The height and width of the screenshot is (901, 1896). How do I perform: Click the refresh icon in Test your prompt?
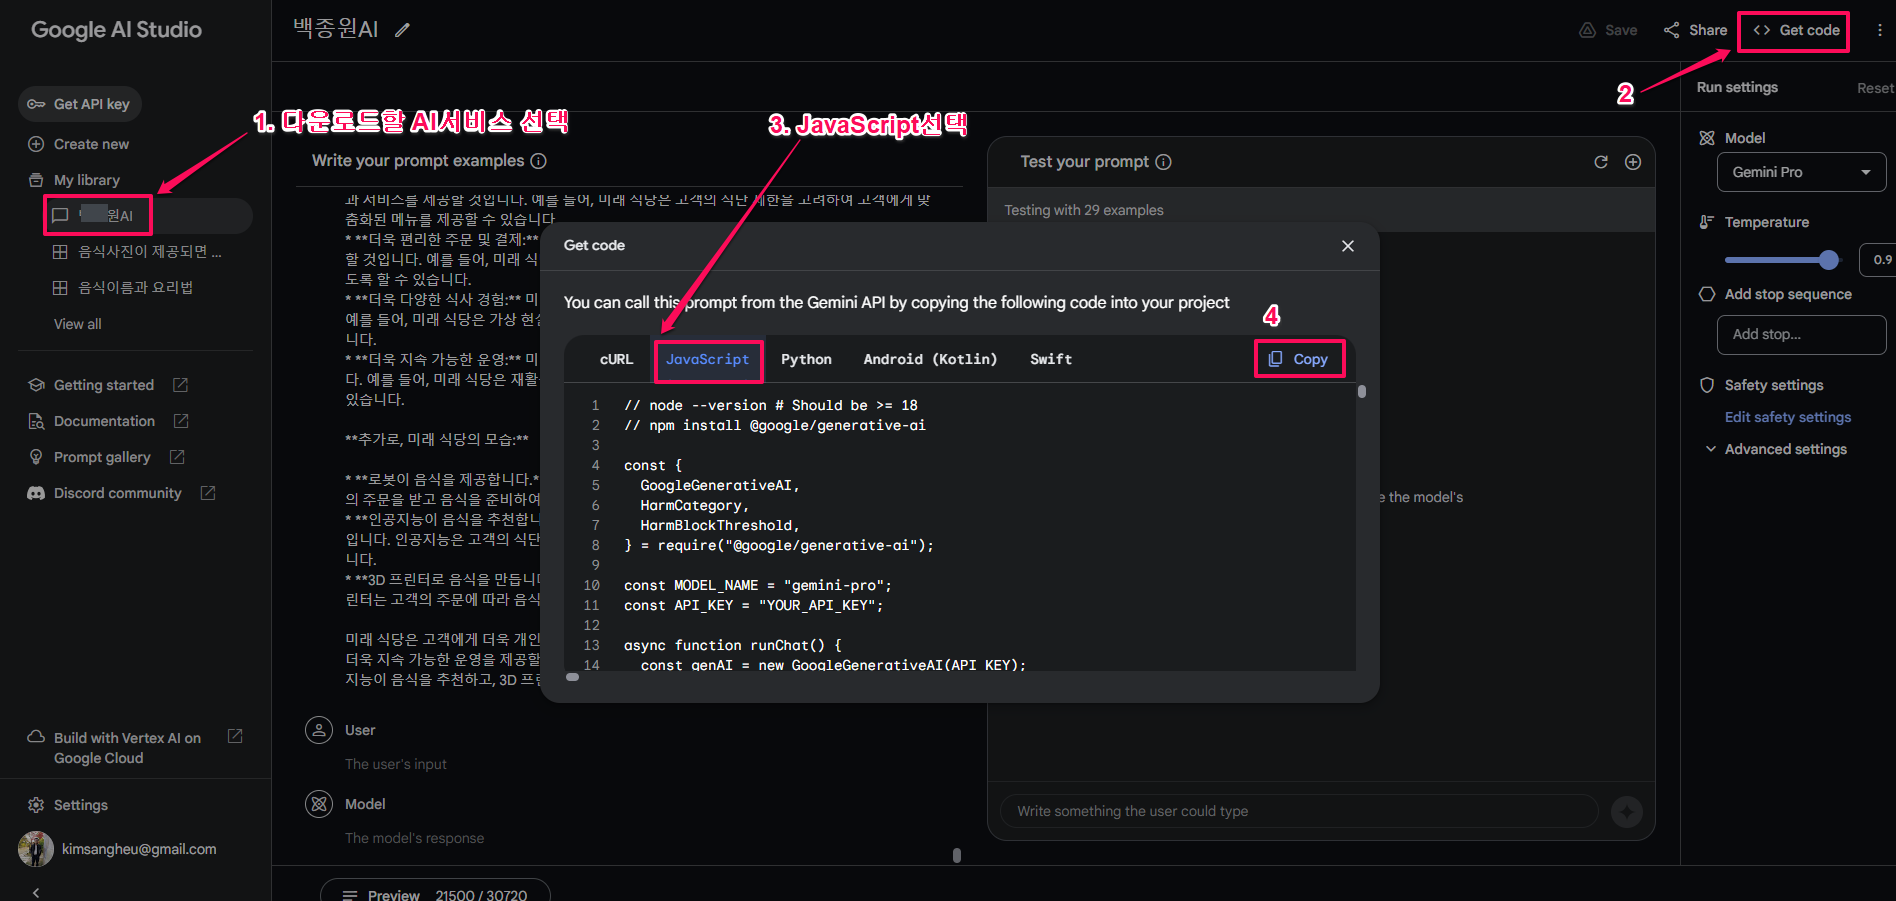[x=1601, y=162]
